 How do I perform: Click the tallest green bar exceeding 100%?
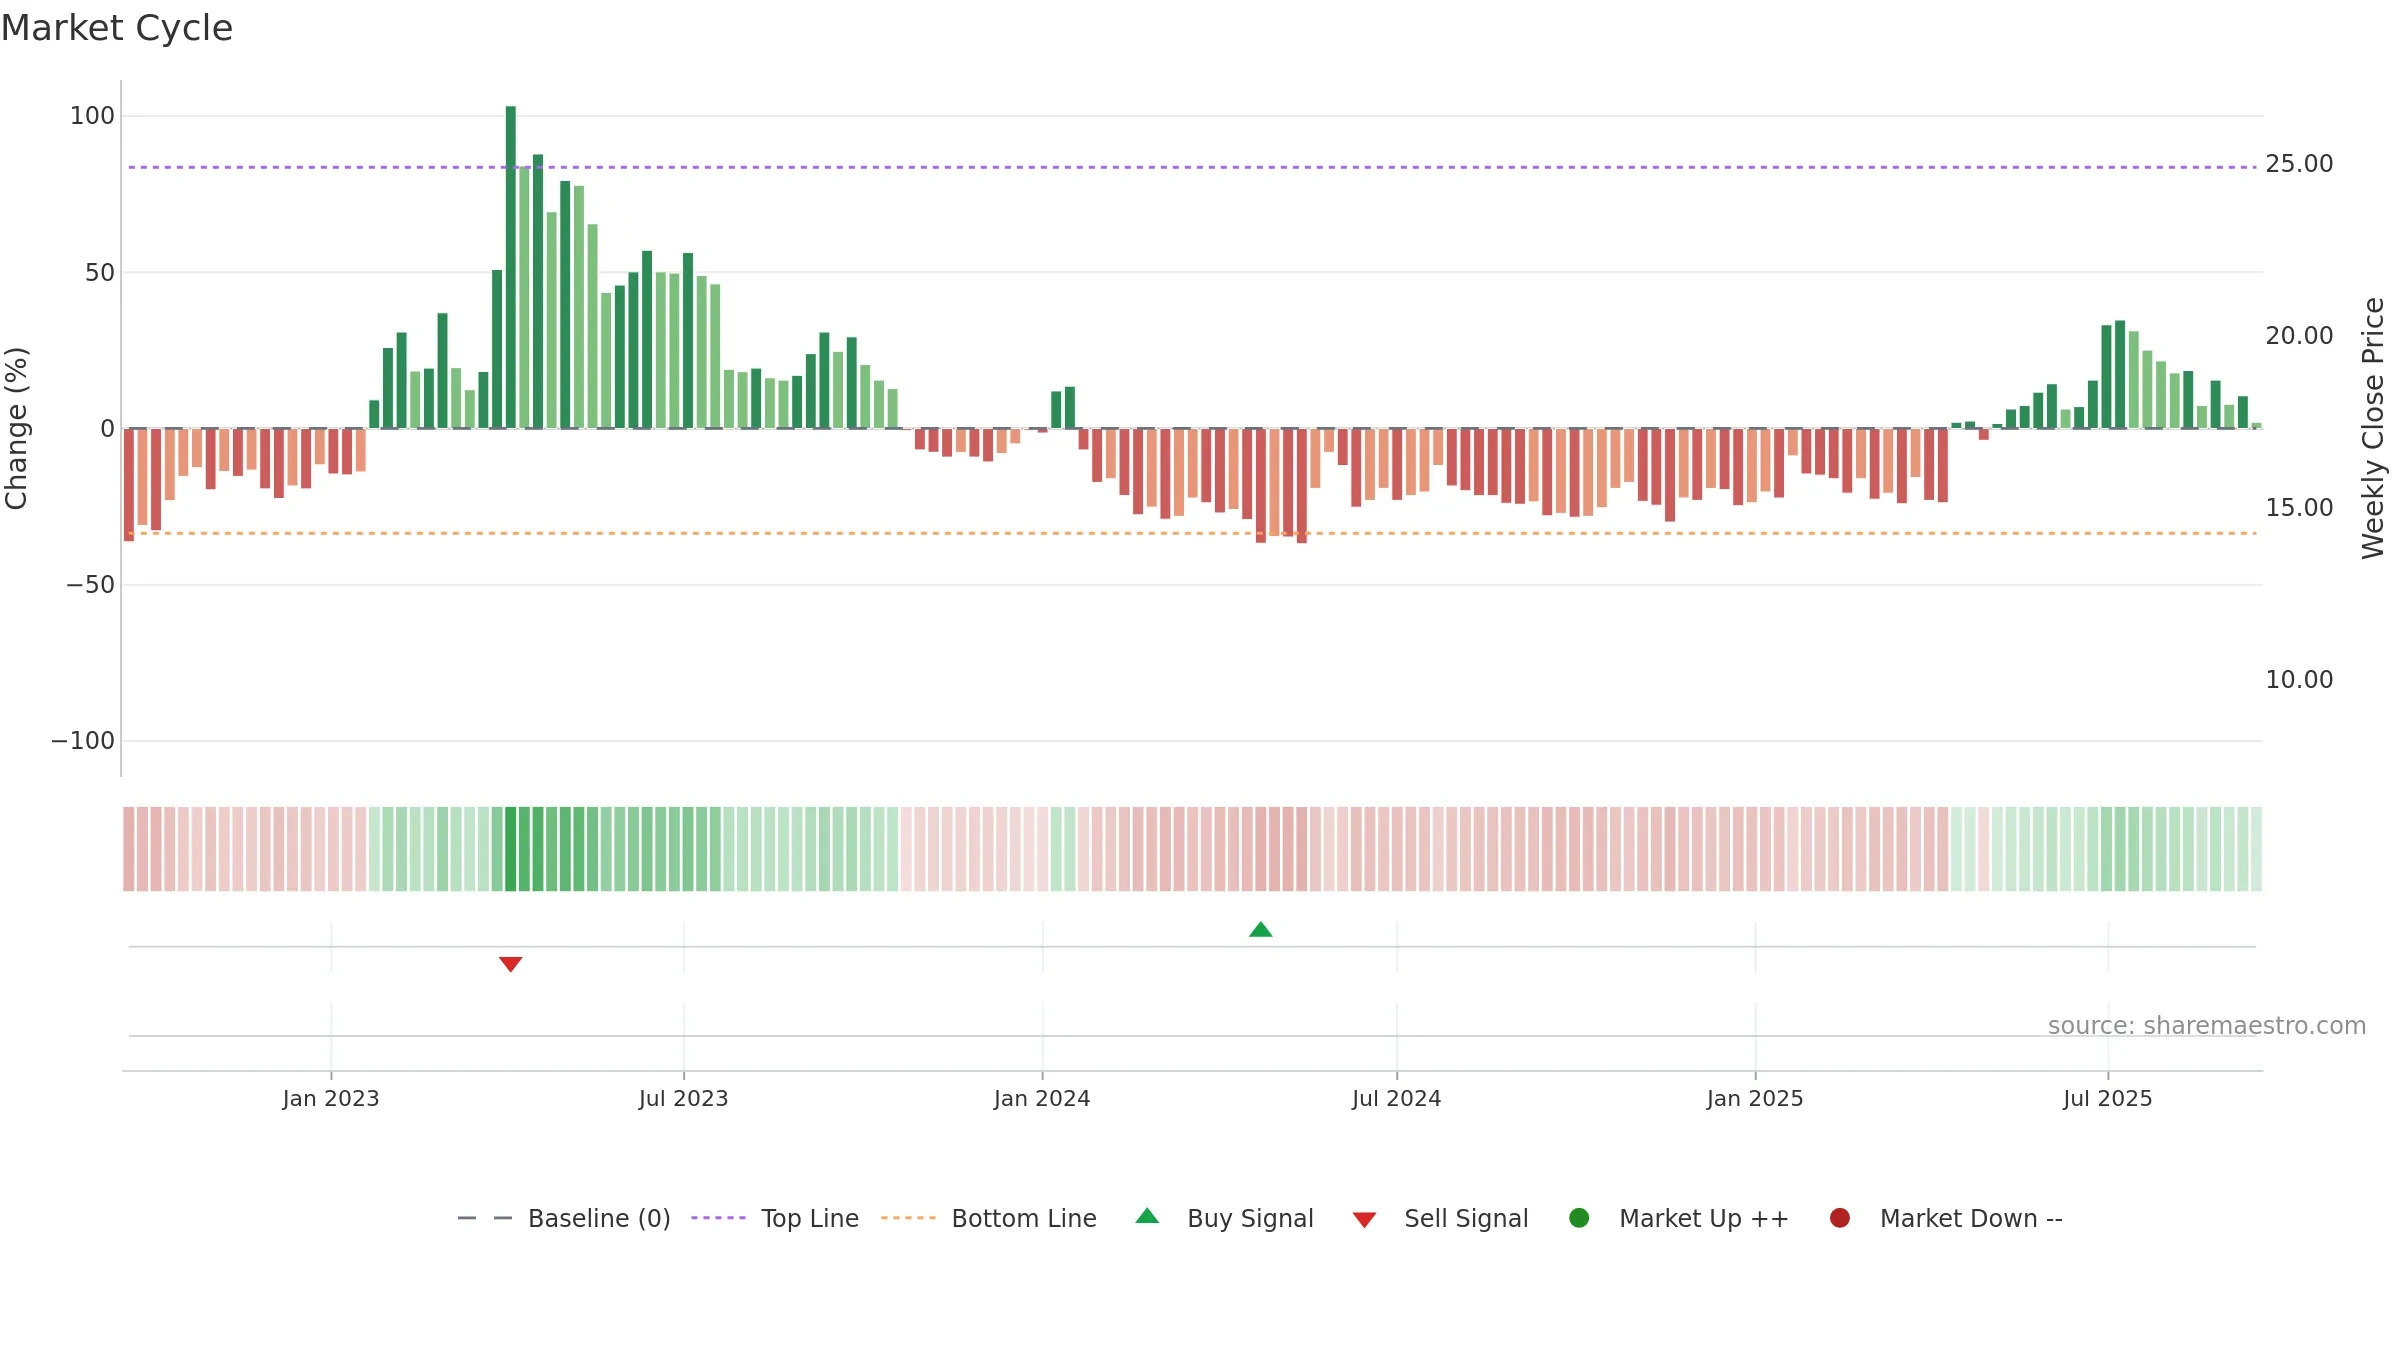pyautogui.click(x=511, y=267)
